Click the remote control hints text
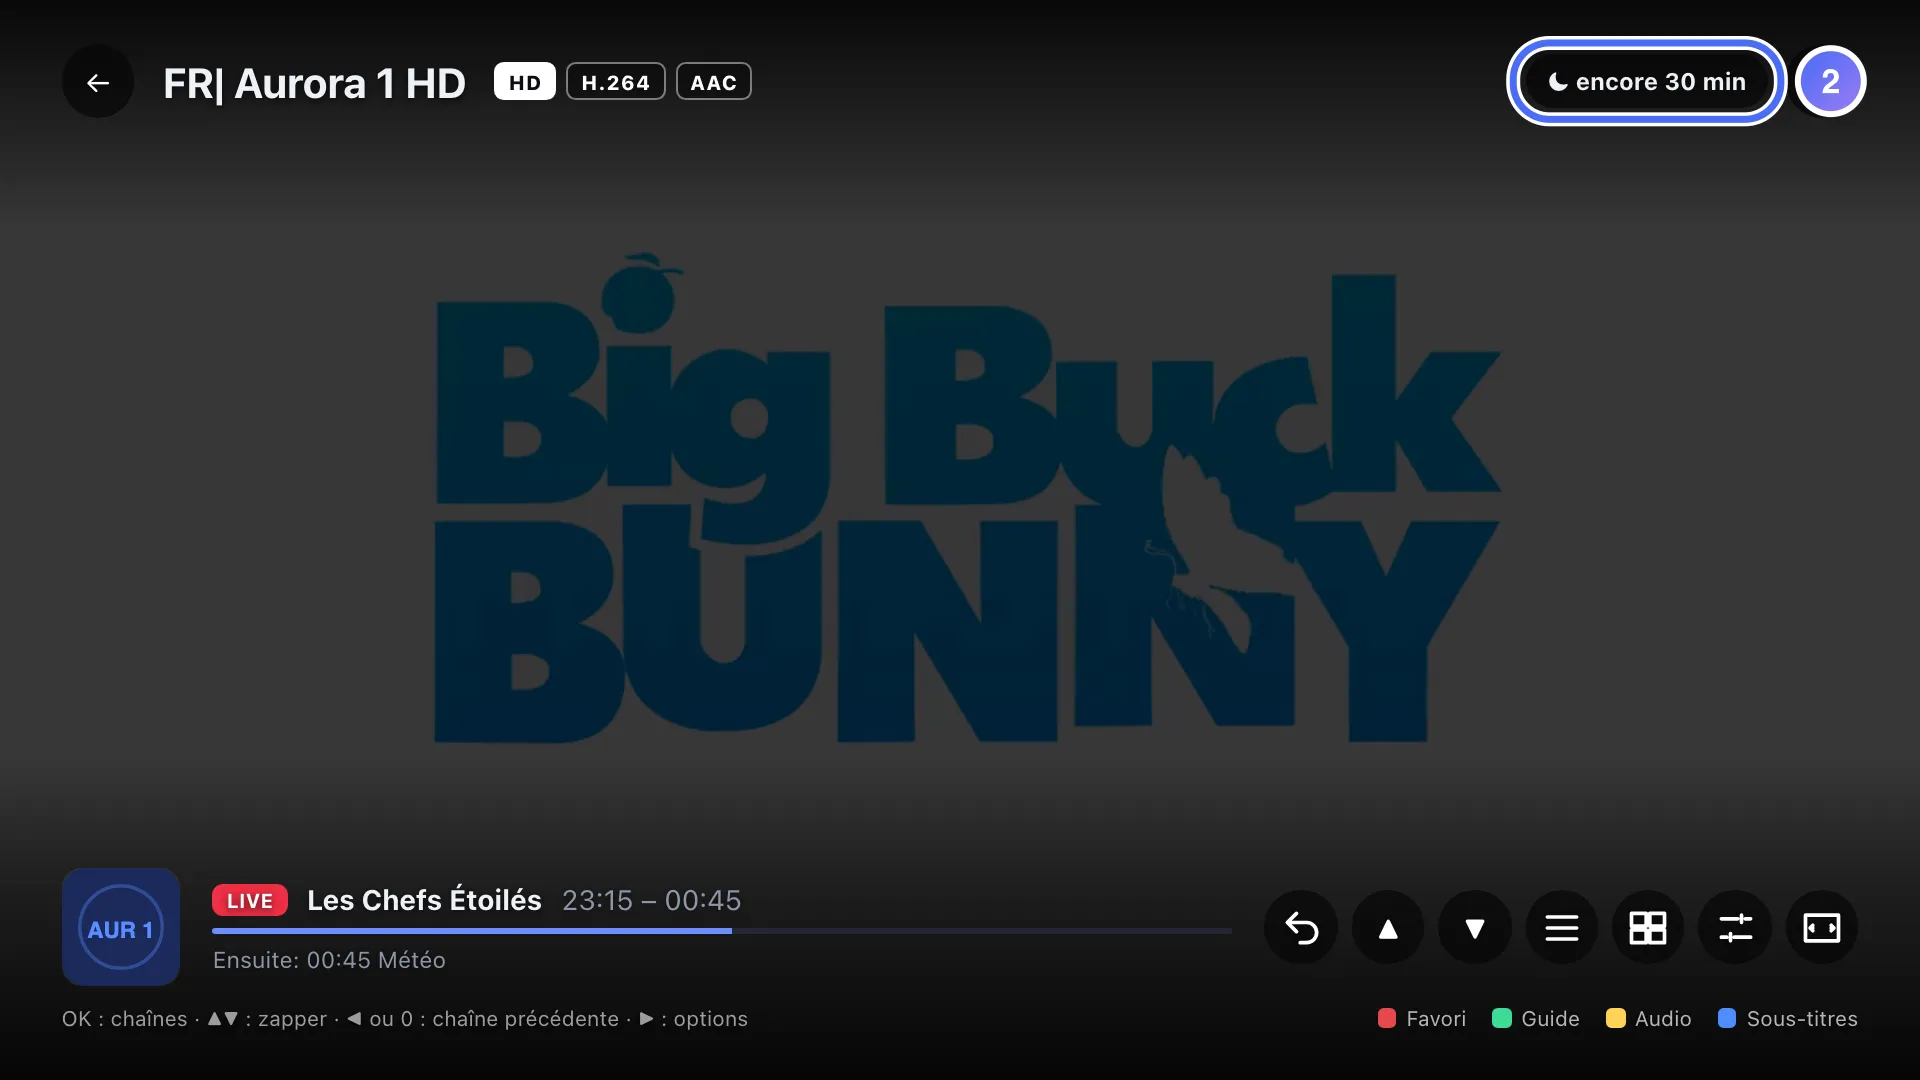Screen dimensions: 1920x1080 pyautogui.click(x=405, y=1019)
